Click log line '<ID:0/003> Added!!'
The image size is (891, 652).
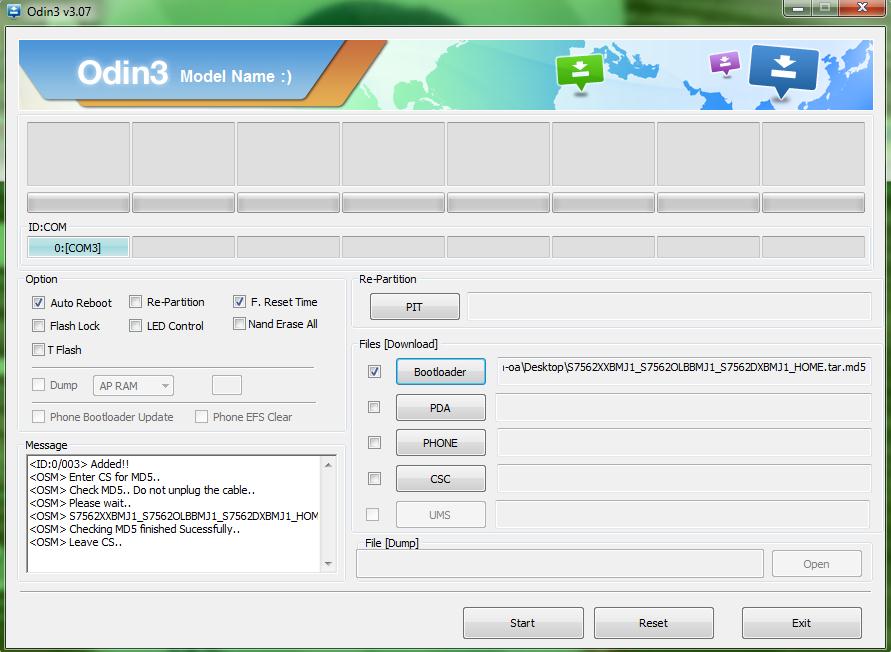(x=79, y=464)
